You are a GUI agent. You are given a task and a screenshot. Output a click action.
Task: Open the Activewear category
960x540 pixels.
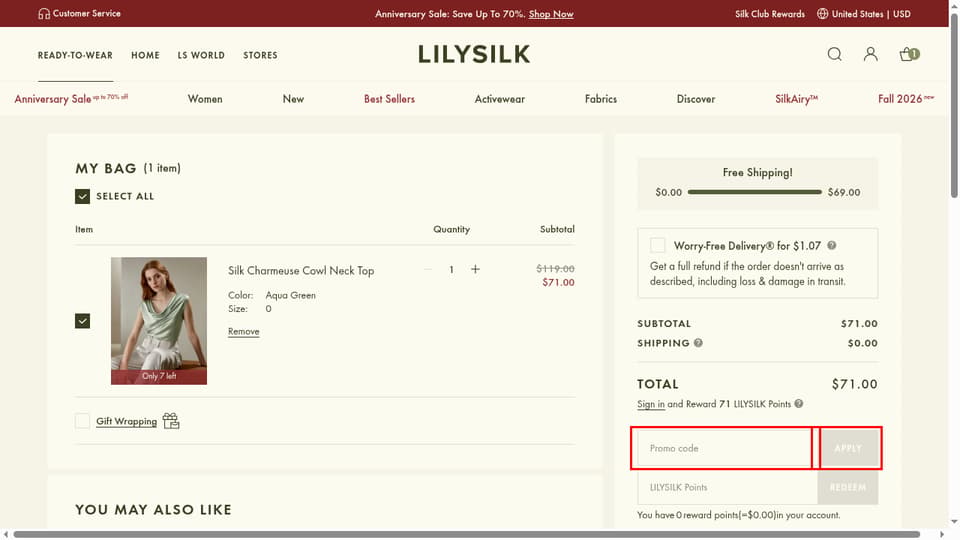pos(500,99)
